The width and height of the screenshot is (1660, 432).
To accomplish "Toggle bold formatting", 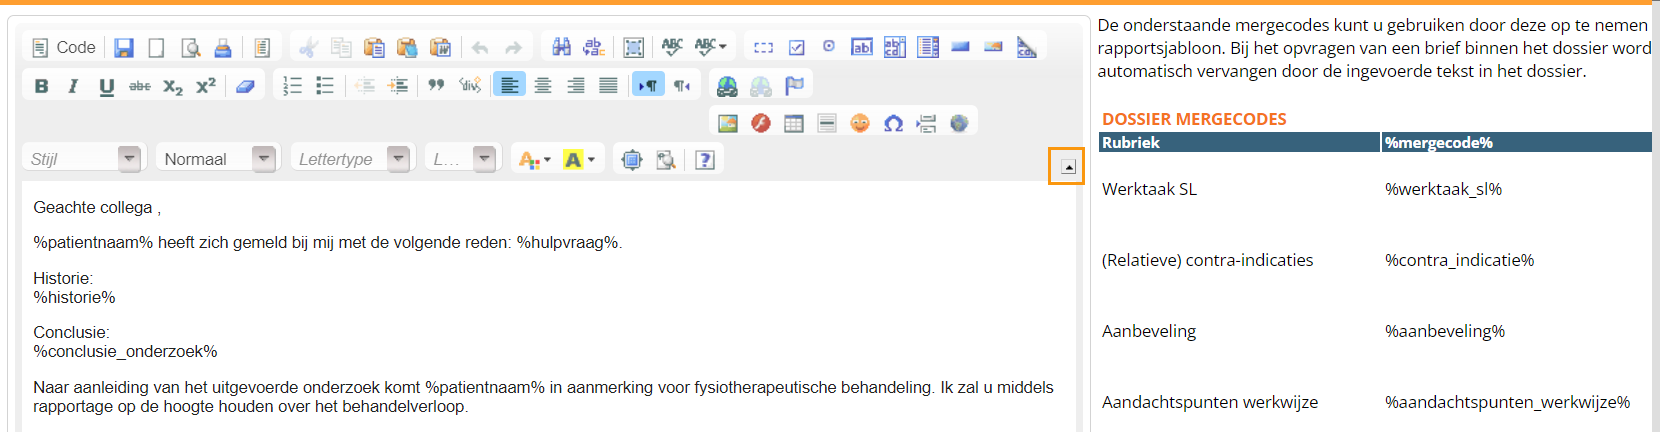I will click(x=41, y=86).
